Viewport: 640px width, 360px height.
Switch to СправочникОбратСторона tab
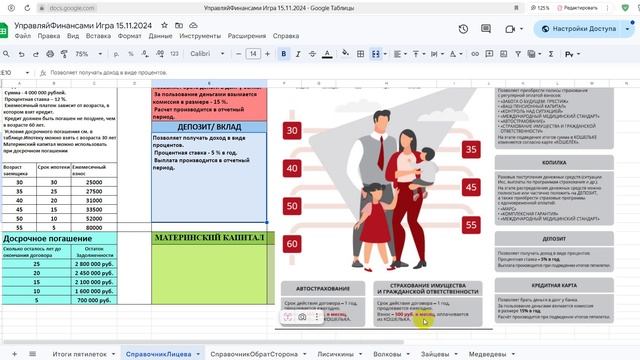[254, 354]
